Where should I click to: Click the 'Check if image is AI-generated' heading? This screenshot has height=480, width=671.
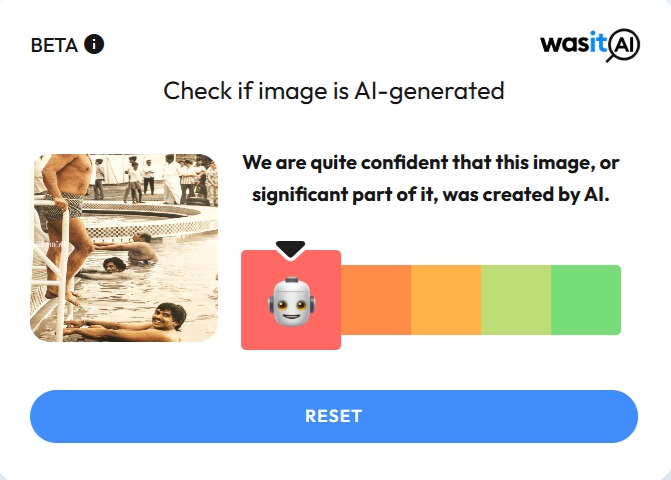point(334,91)
